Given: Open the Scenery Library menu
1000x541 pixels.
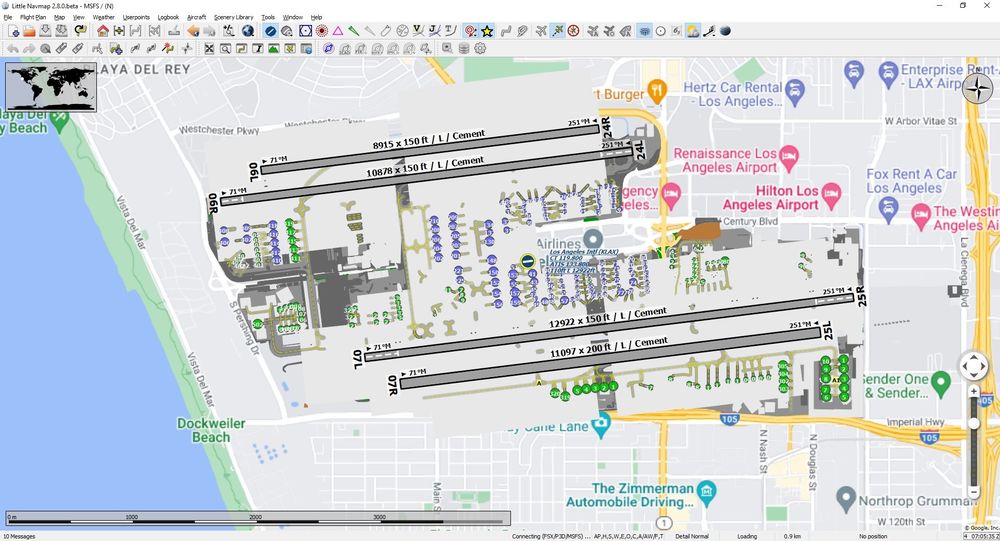Looking at the screenshot, I should point(232,18).
